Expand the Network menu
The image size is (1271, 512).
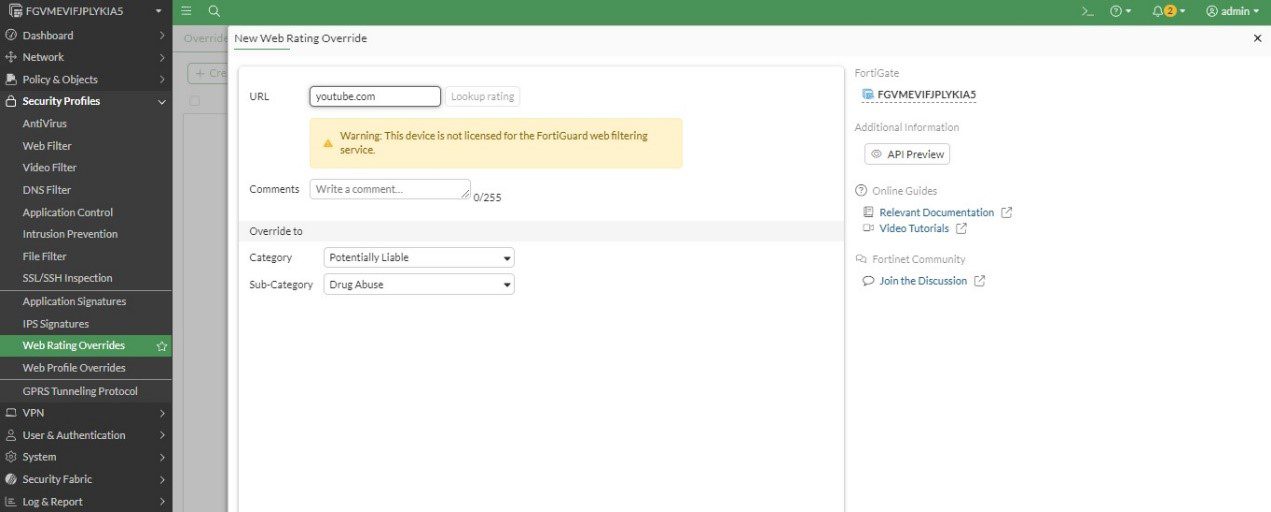(x=86, y=57)
